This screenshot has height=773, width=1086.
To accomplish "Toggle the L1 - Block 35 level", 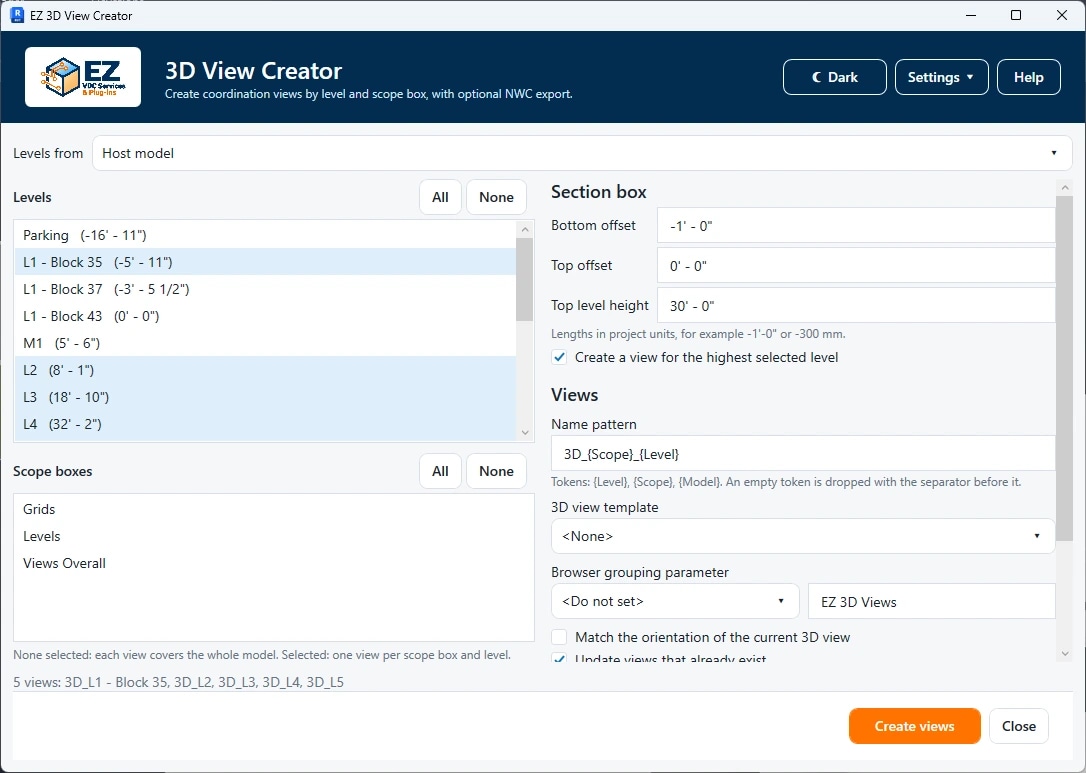I will point(265,262).
